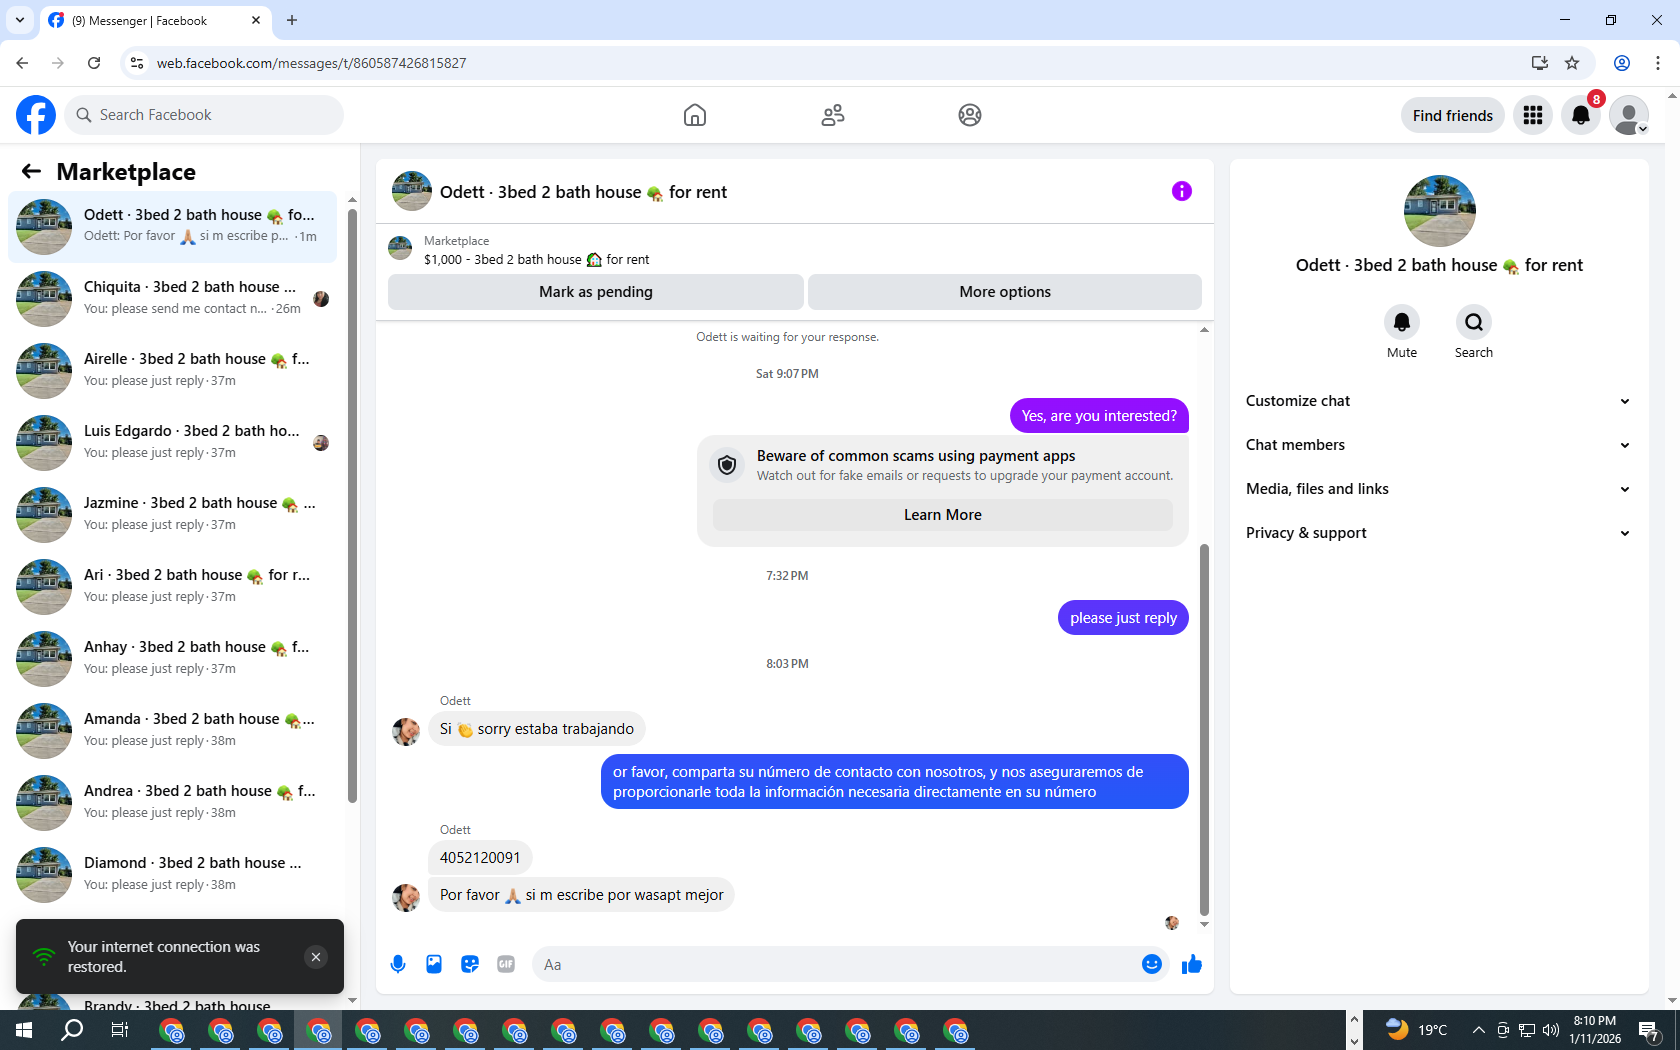Viewport: 1680px width, 1050px height.
Task: Open the Facebook apps menu grid icon
Action: 1533,115
